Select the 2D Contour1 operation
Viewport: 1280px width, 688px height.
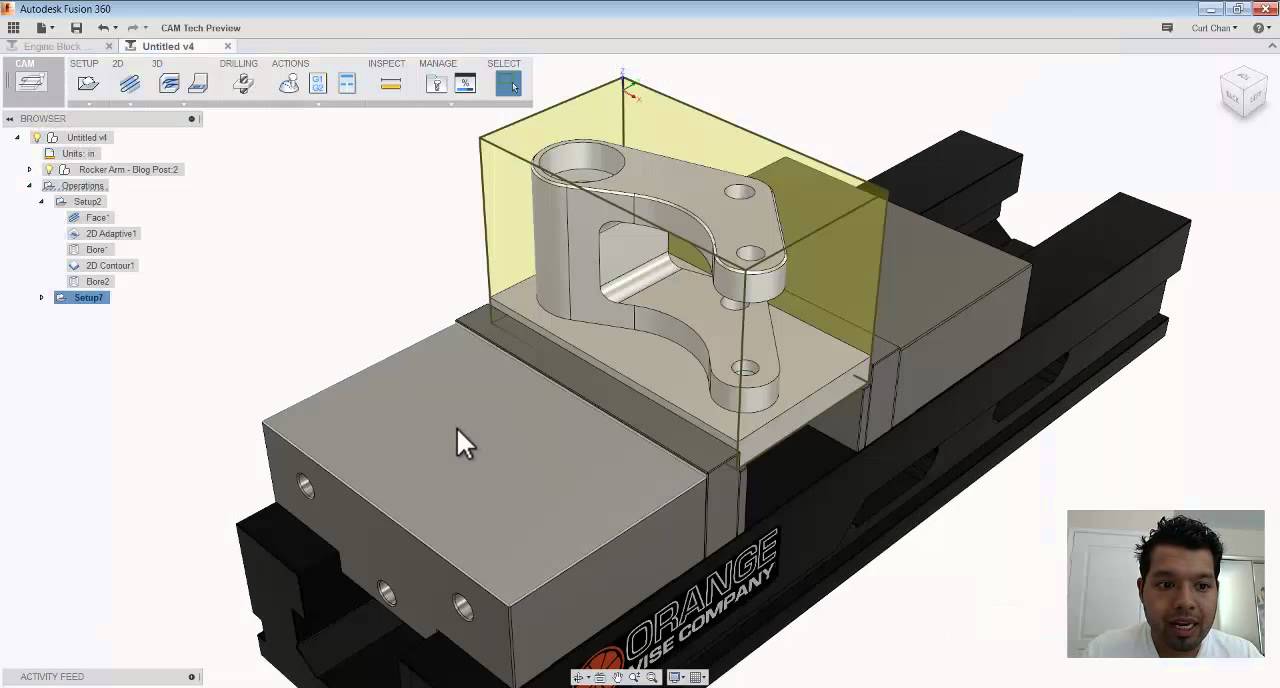(x=102, y=265)
